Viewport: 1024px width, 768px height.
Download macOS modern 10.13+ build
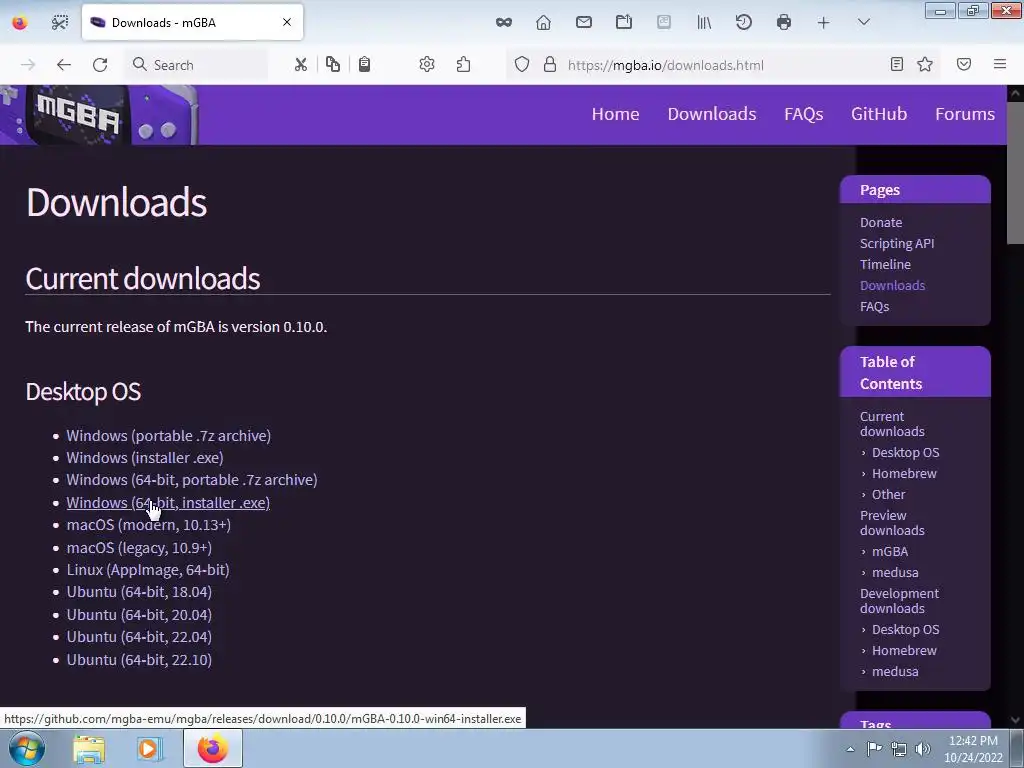coord(148,525)
